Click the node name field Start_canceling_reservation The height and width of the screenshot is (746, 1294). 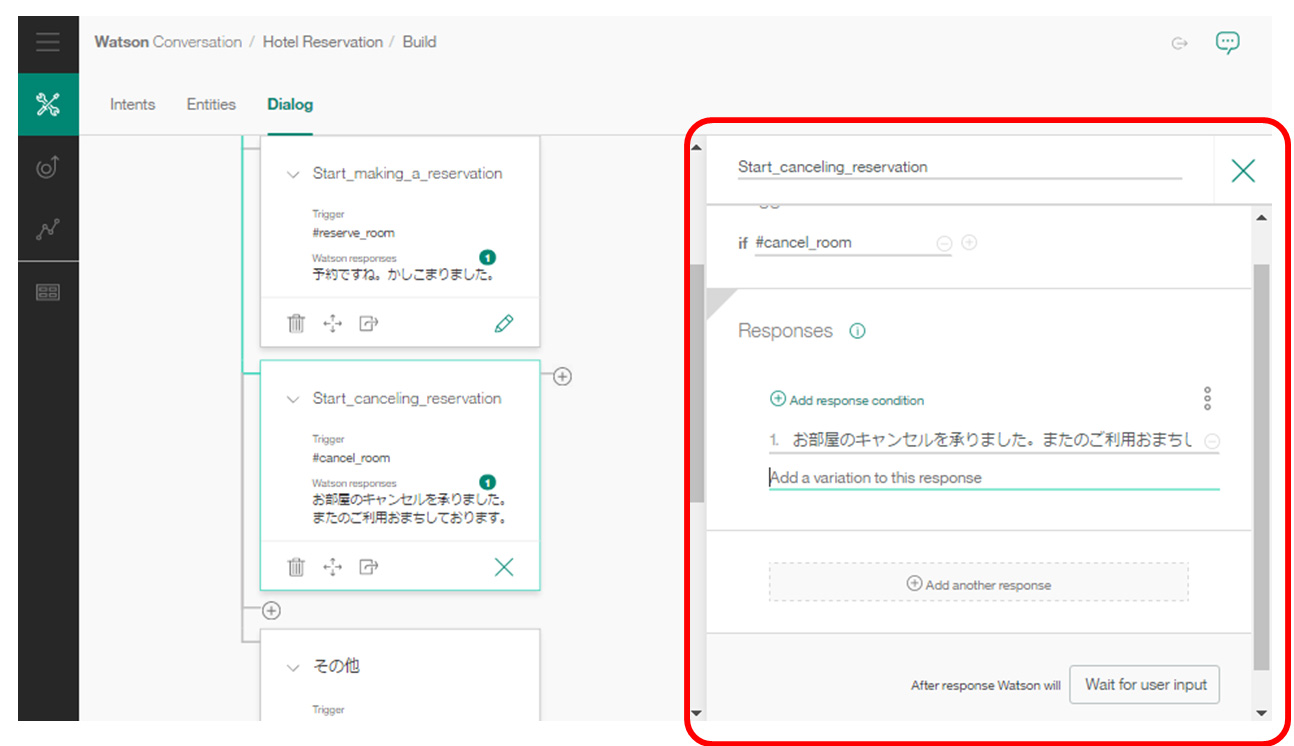[x=959, y=167]
